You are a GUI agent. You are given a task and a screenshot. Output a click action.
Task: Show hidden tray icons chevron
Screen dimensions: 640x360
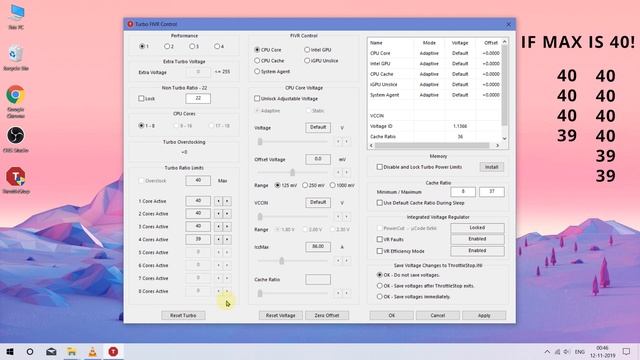pos(547,351)
